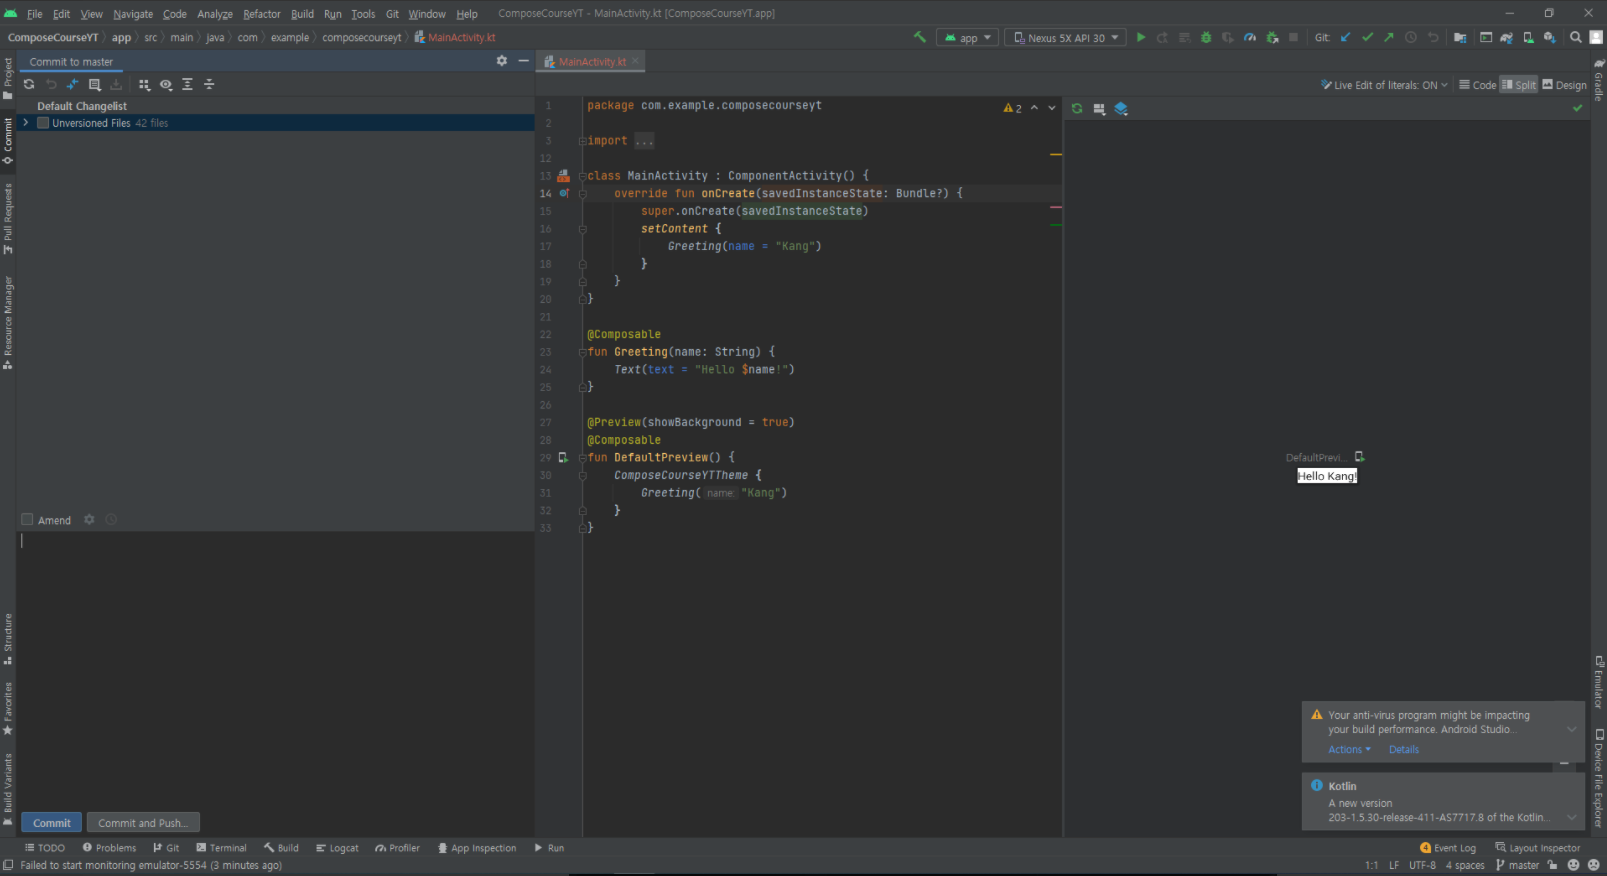Open the Analyze menu
The width and height of the screenshot is (1607, 876).
pyautogui.click(x=215, y=14)
